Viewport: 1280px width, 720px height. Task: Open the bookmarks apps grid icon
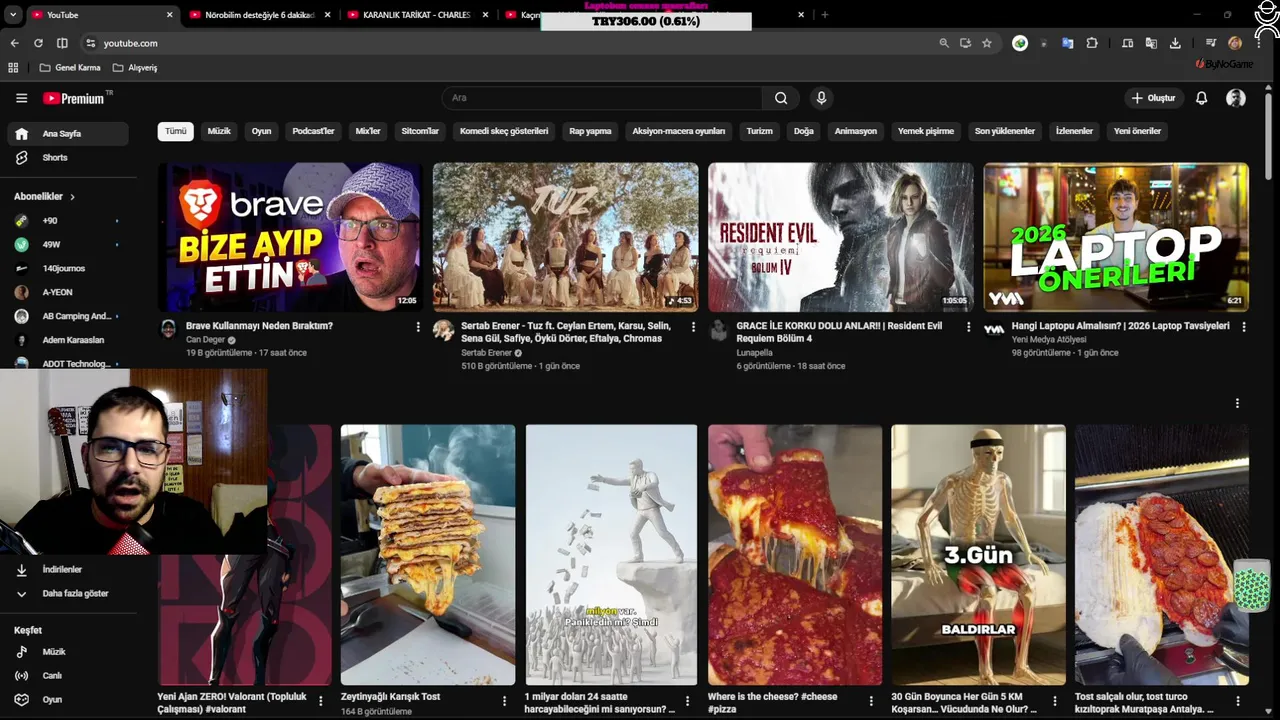tap(13, 68)
